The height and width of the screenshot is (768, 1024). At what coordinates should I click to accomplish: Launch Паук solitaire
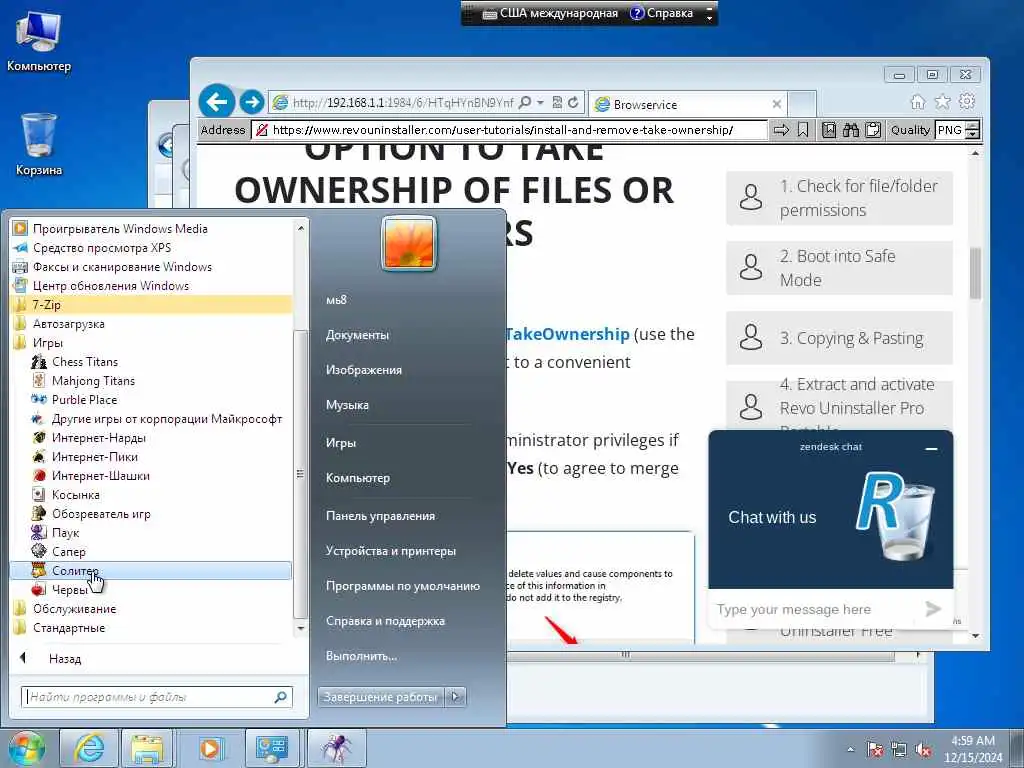(65, 533)
